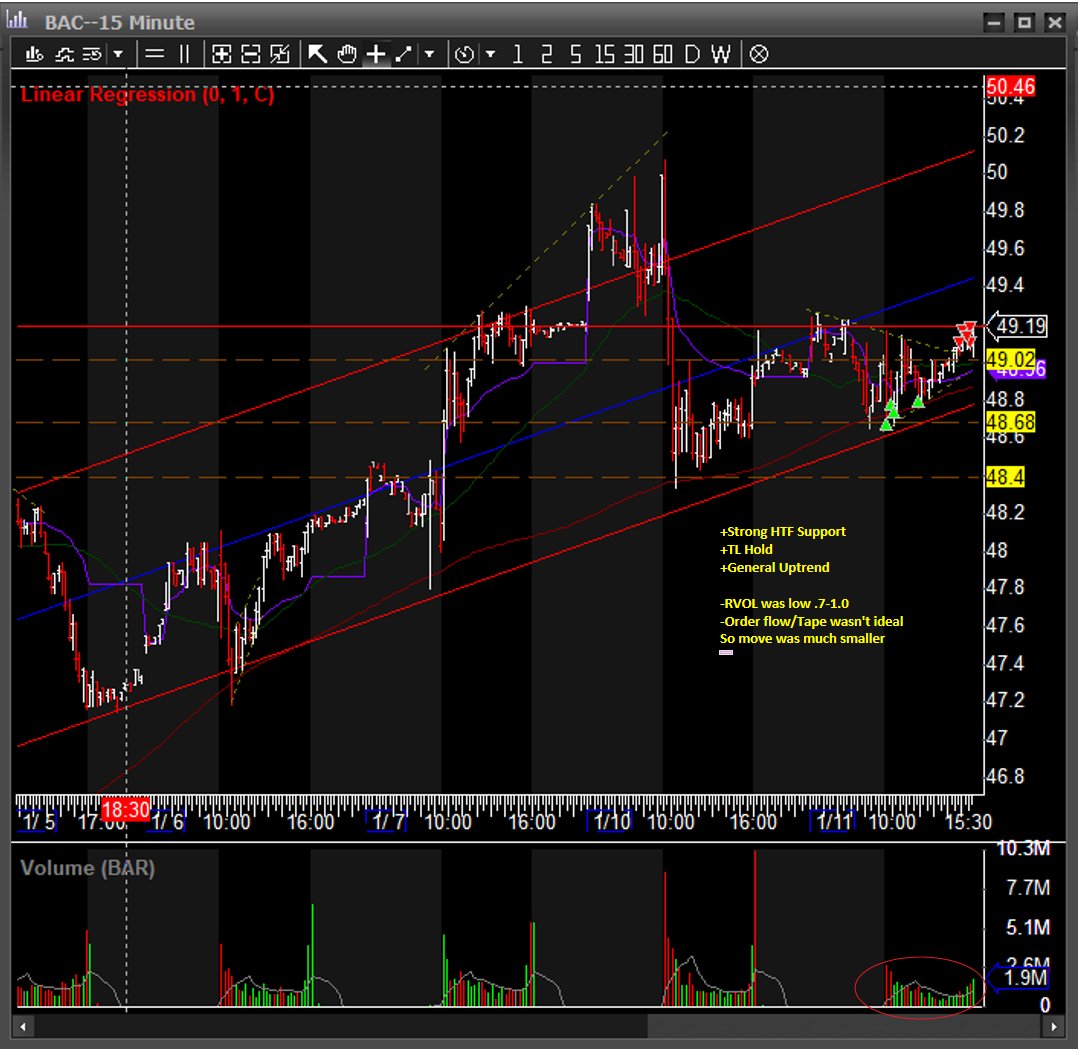Click the chart icon in title bar
1079x1051 pixels.
pyautogui.click(x=17, y=21)
